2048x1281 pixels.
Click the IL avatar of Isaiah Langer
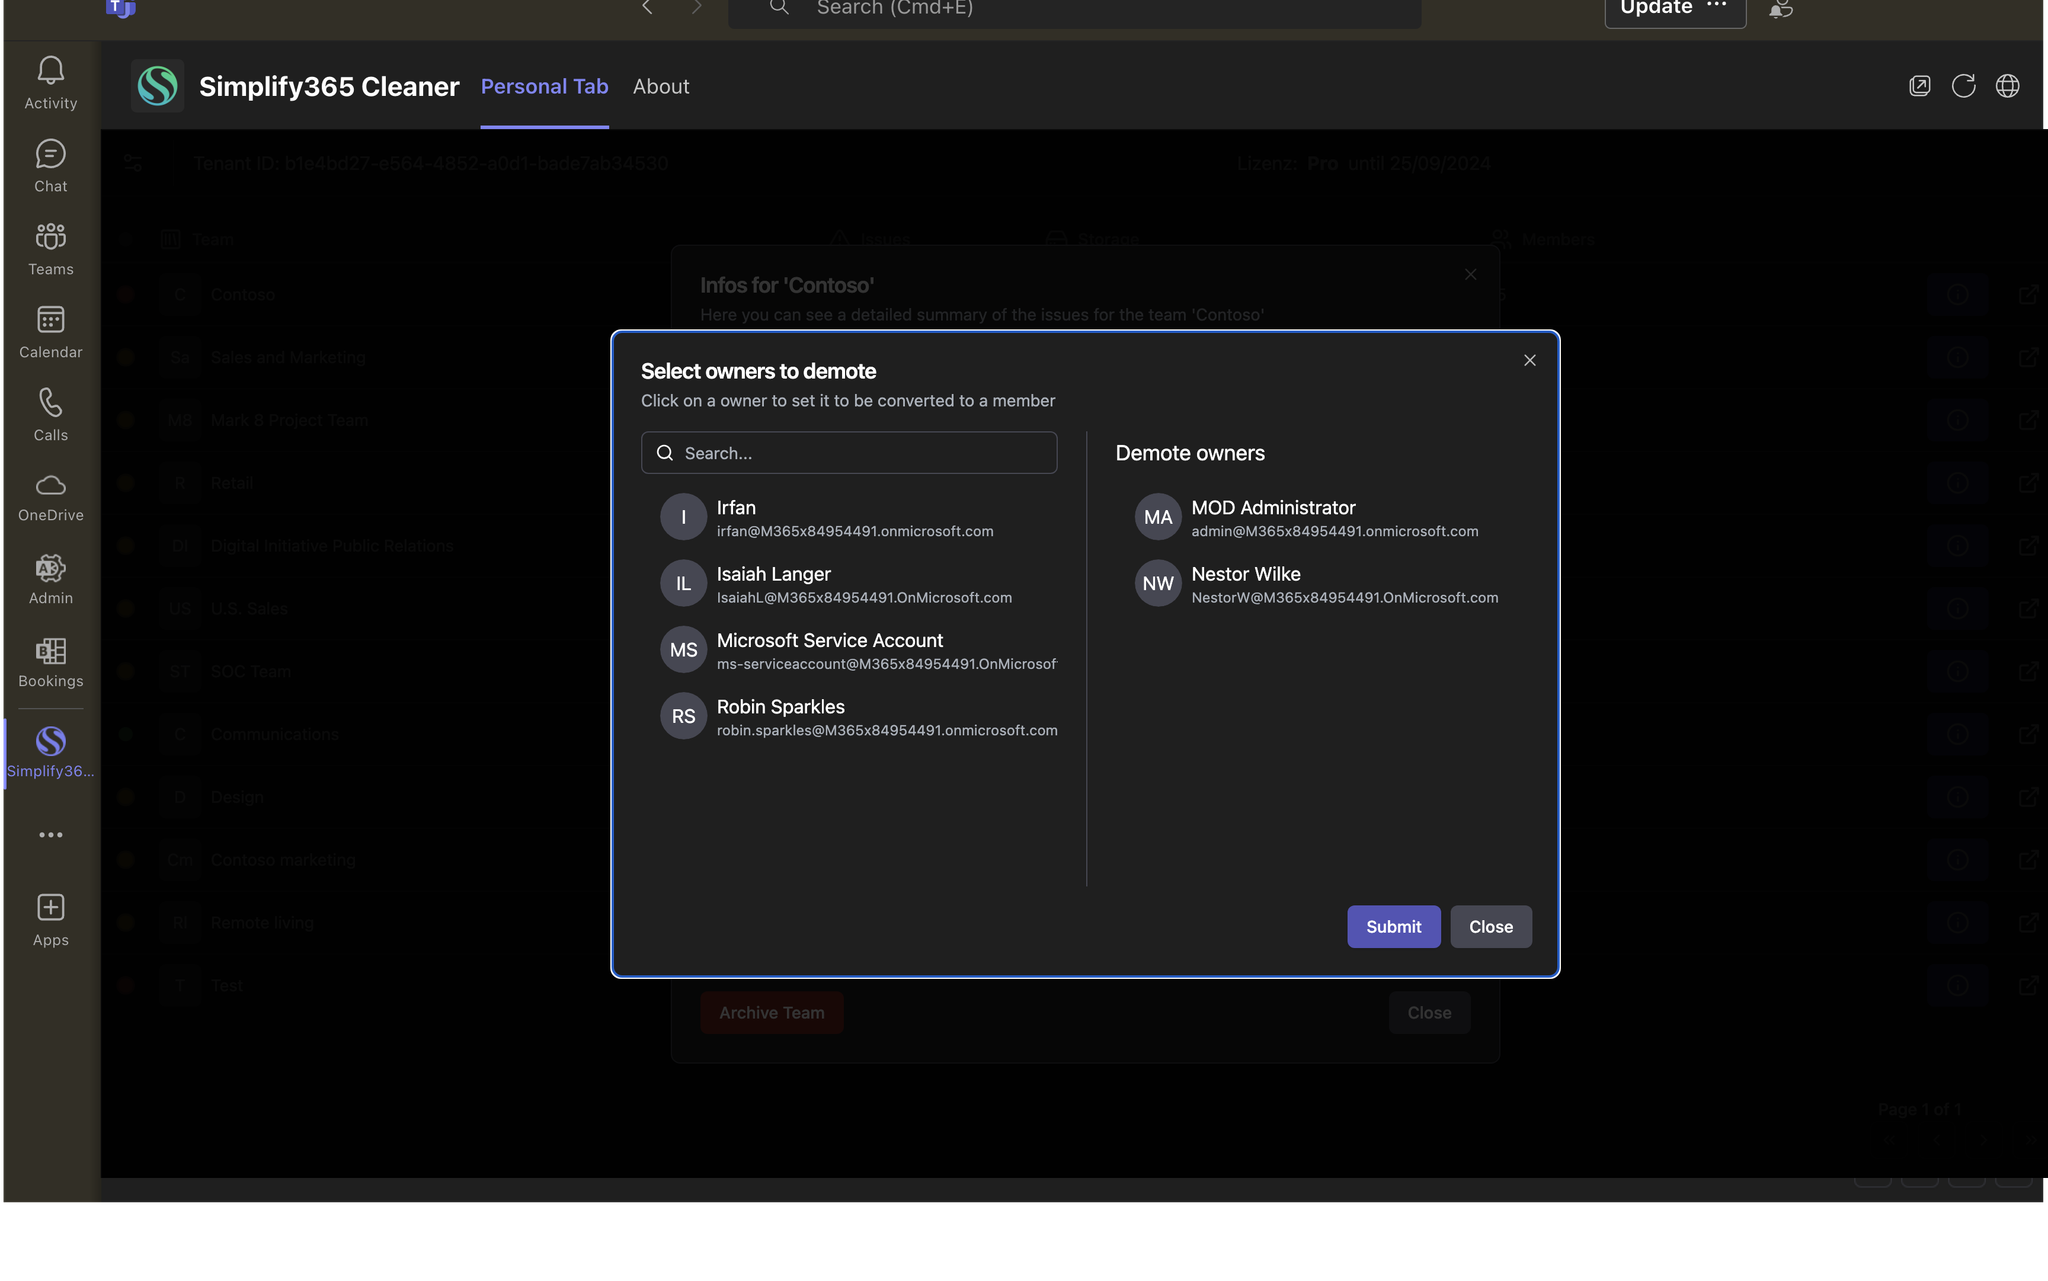(683, 584)
